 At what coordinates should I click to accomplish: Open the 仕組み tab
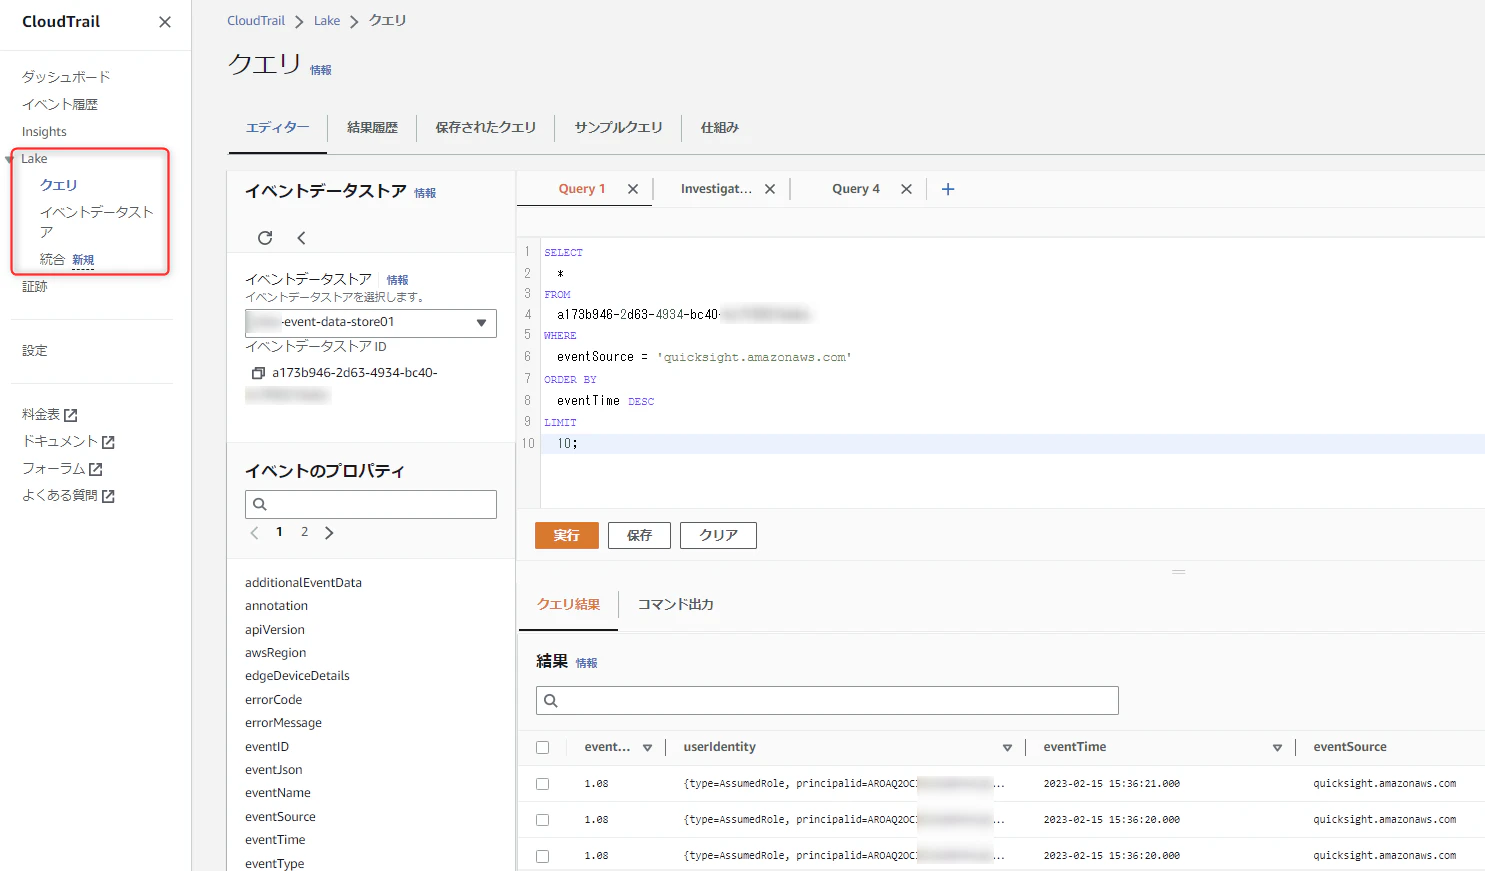click(x=720, y=128)
